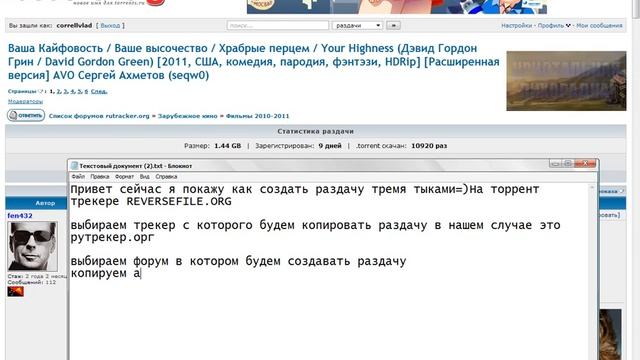Click the Notepad document icon in title bar
Viewport: 640px width, 360px height.
click(74, 166)
